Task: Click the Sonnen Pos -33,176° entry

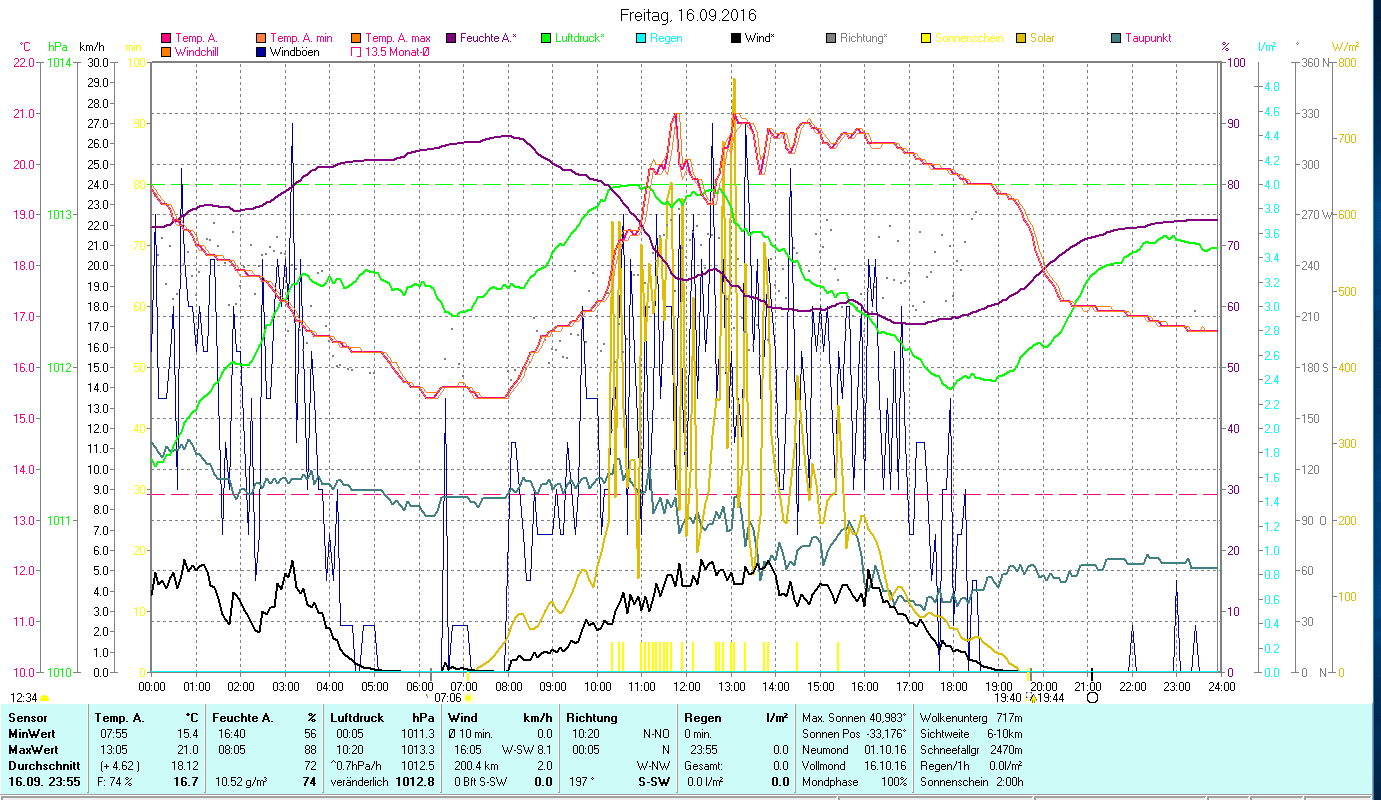Action: [x=856, y=734]
